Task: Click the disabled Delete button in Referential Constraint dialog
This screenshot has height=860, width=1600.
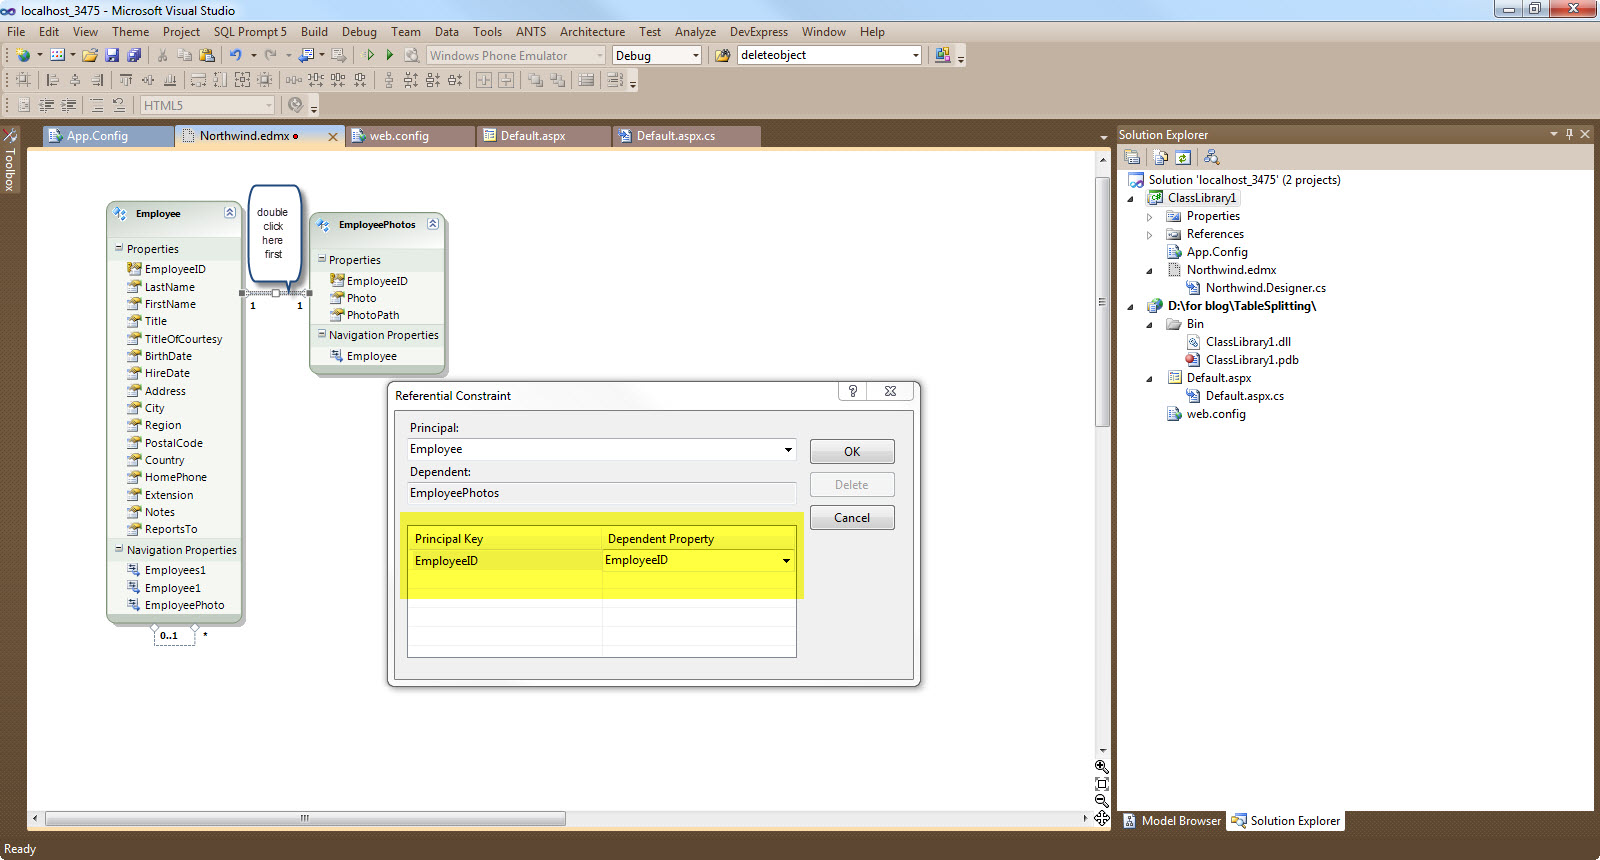Action: [x=852, y=485]
